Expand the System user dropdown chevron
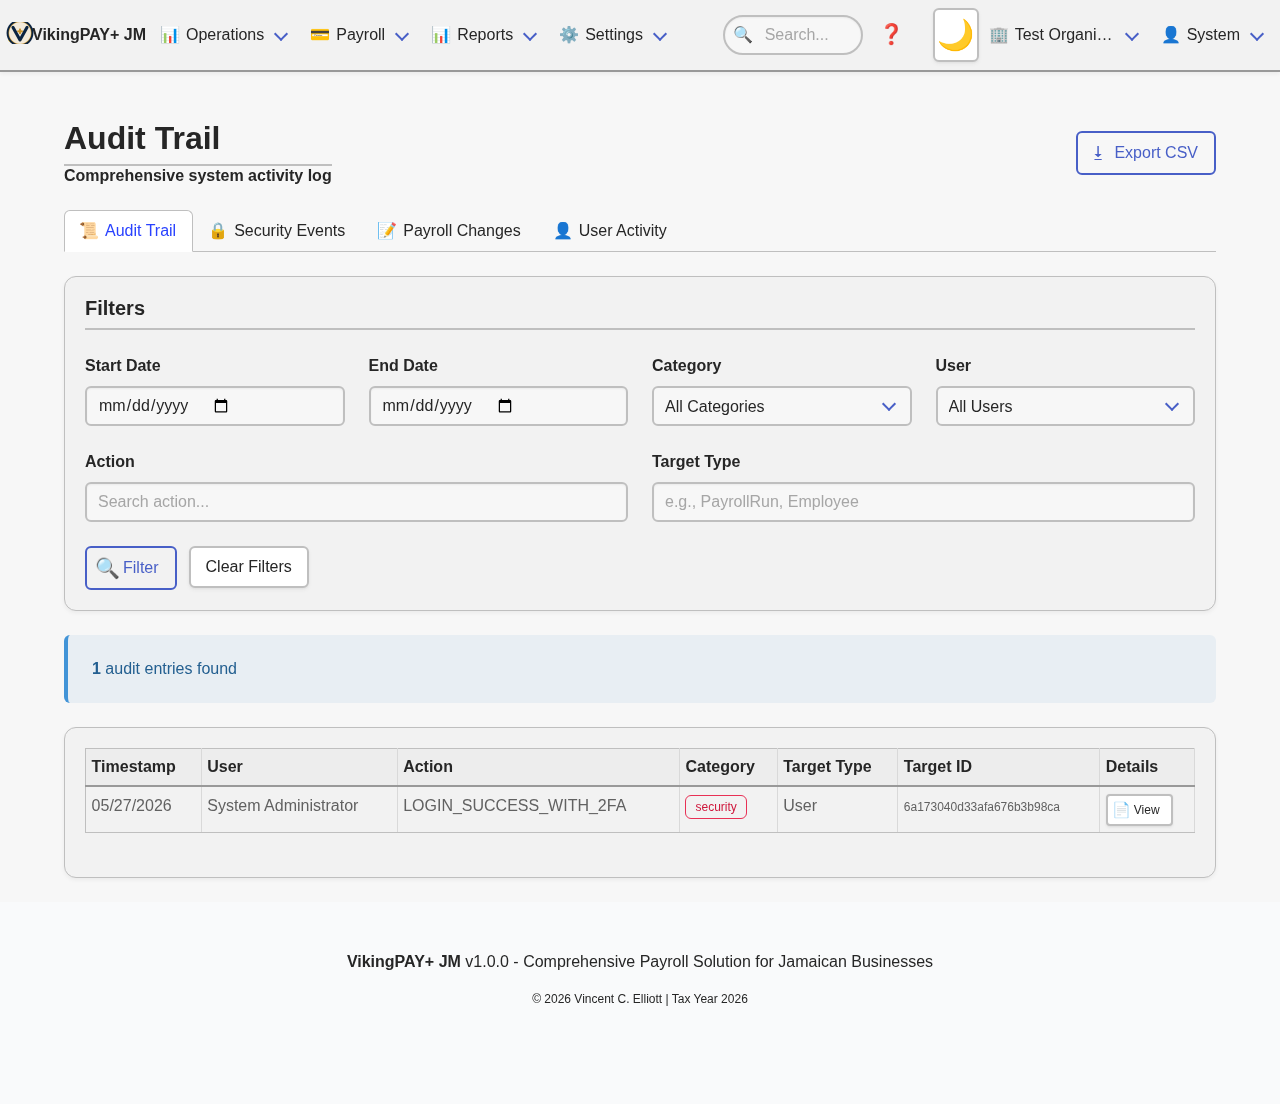This screenshot has height=1104, width=1280. [x=1257, y=36]
